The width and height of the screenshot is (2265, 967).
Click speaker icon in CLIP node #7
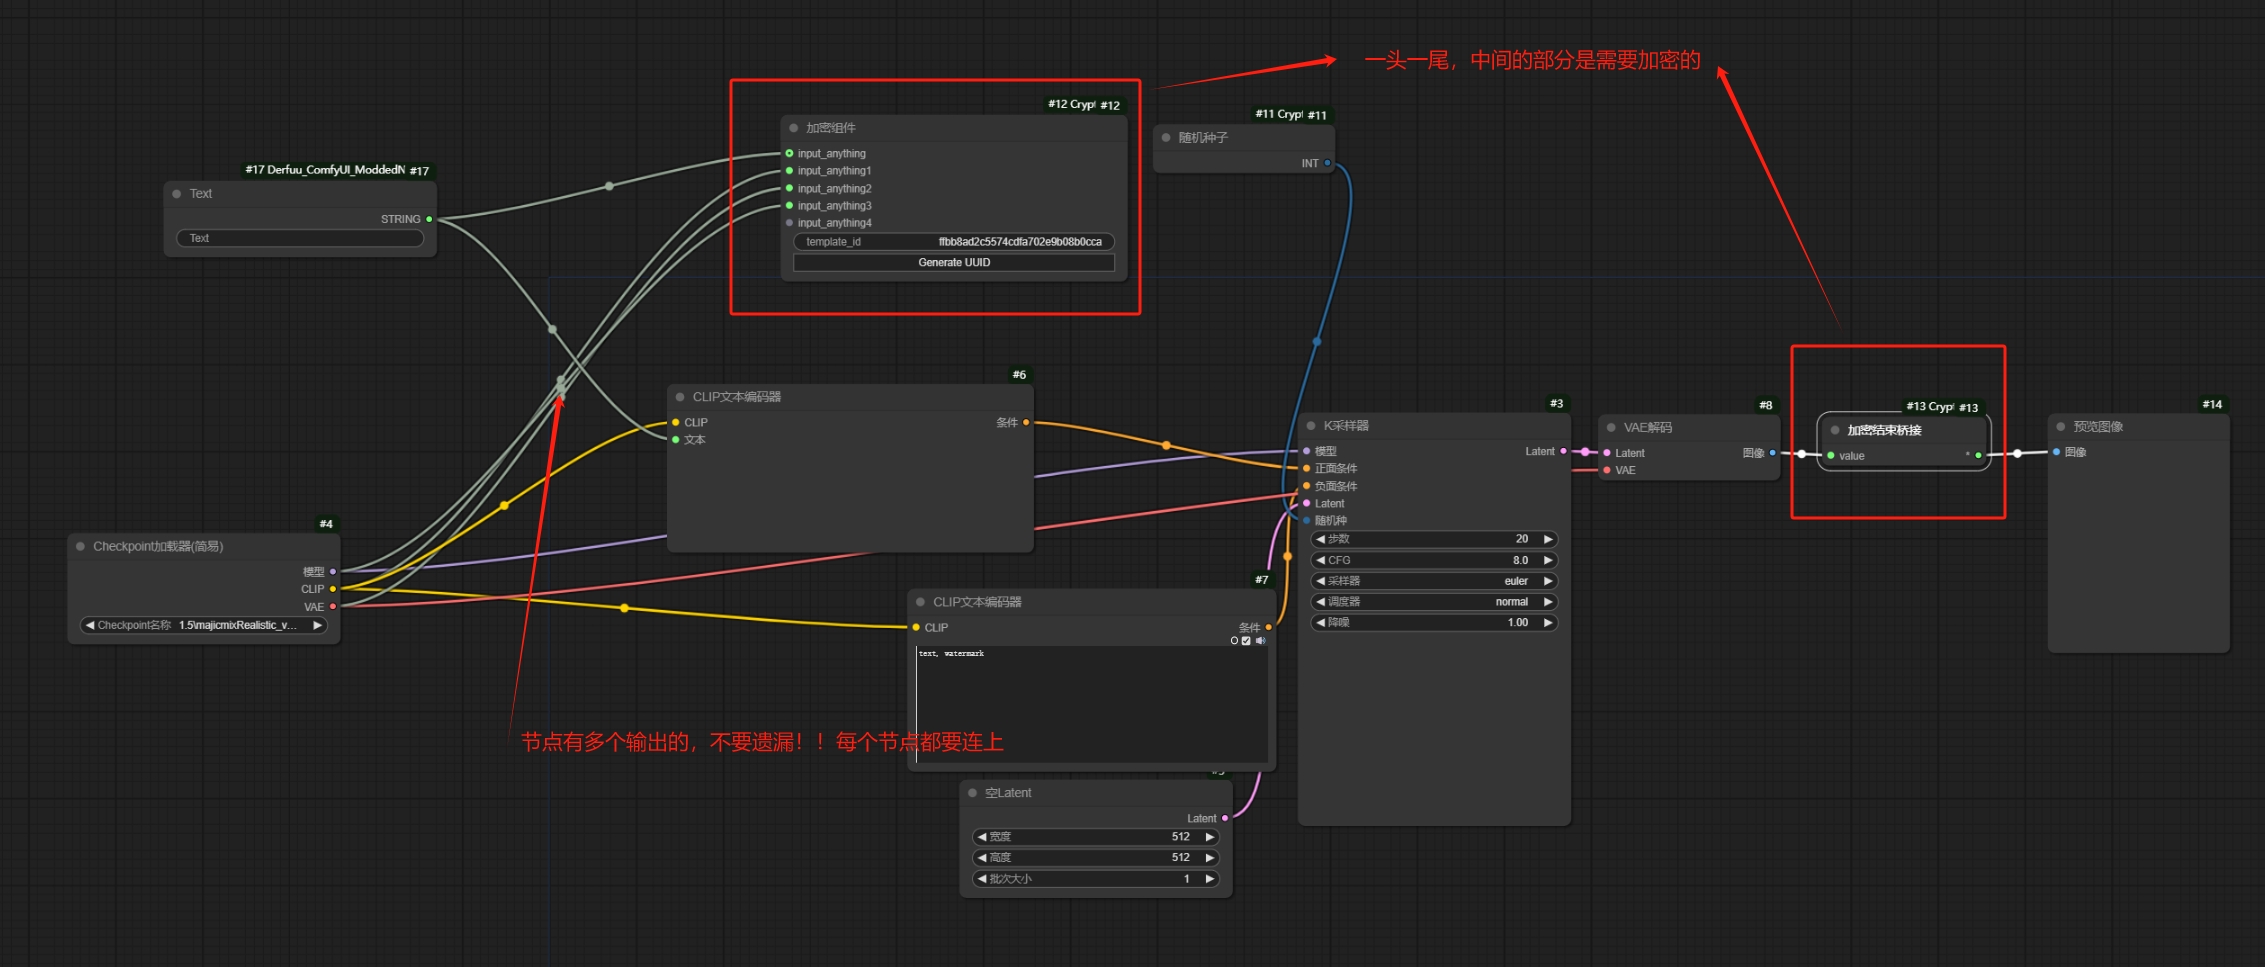click(1261, 641)
